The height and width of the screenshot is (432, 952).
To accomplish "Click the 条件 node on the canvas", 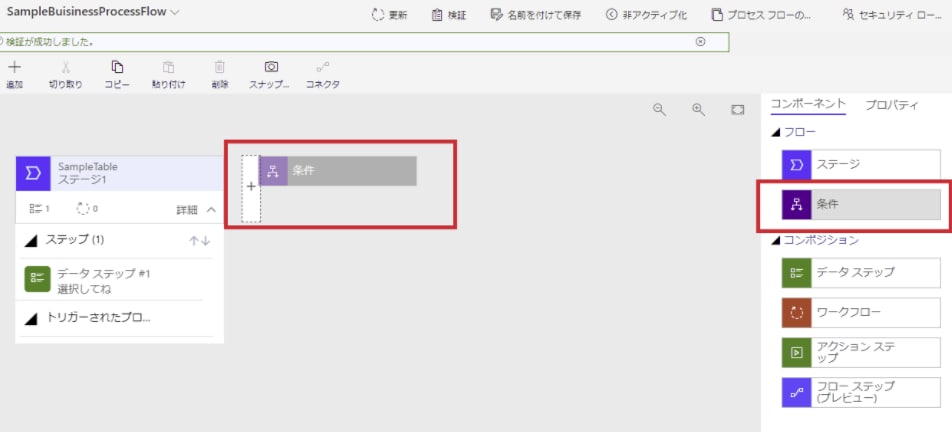I will coord(338,170).
